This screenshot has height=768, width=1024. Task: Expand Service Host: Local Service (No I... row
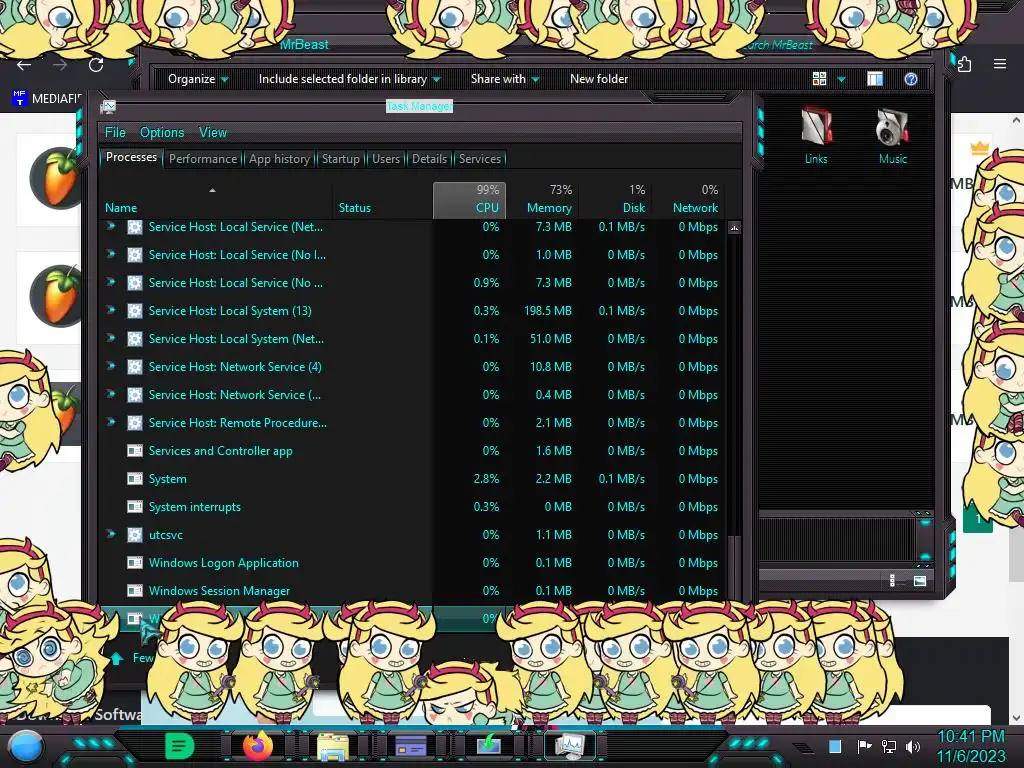[111, 254]
